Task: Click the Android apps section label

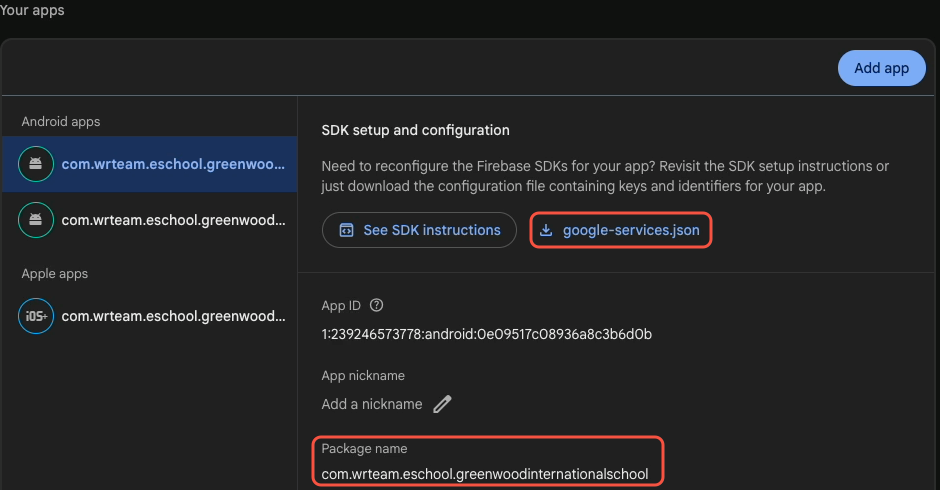Action: pyautogui.click(x=61, y=122)
